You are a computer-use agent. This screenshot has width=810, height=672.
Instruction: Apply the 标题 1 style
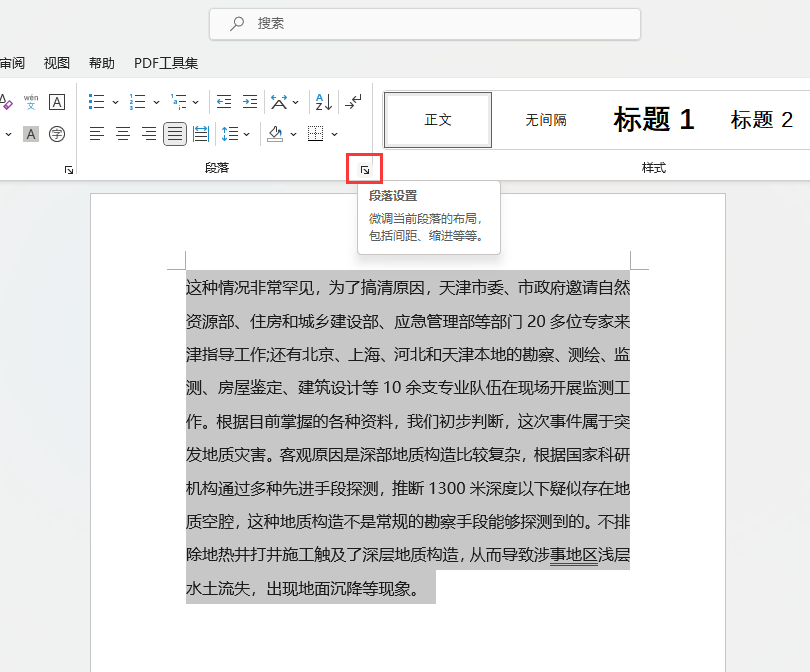click(x=653, y=120)
